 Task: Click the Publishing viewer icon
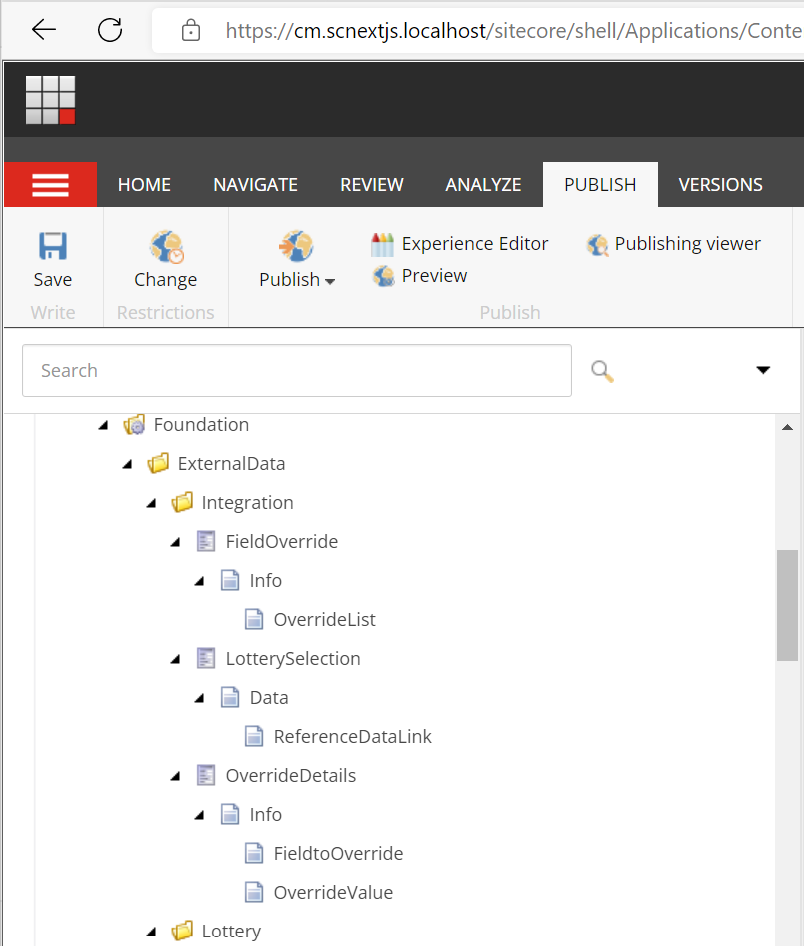(598, 245)
